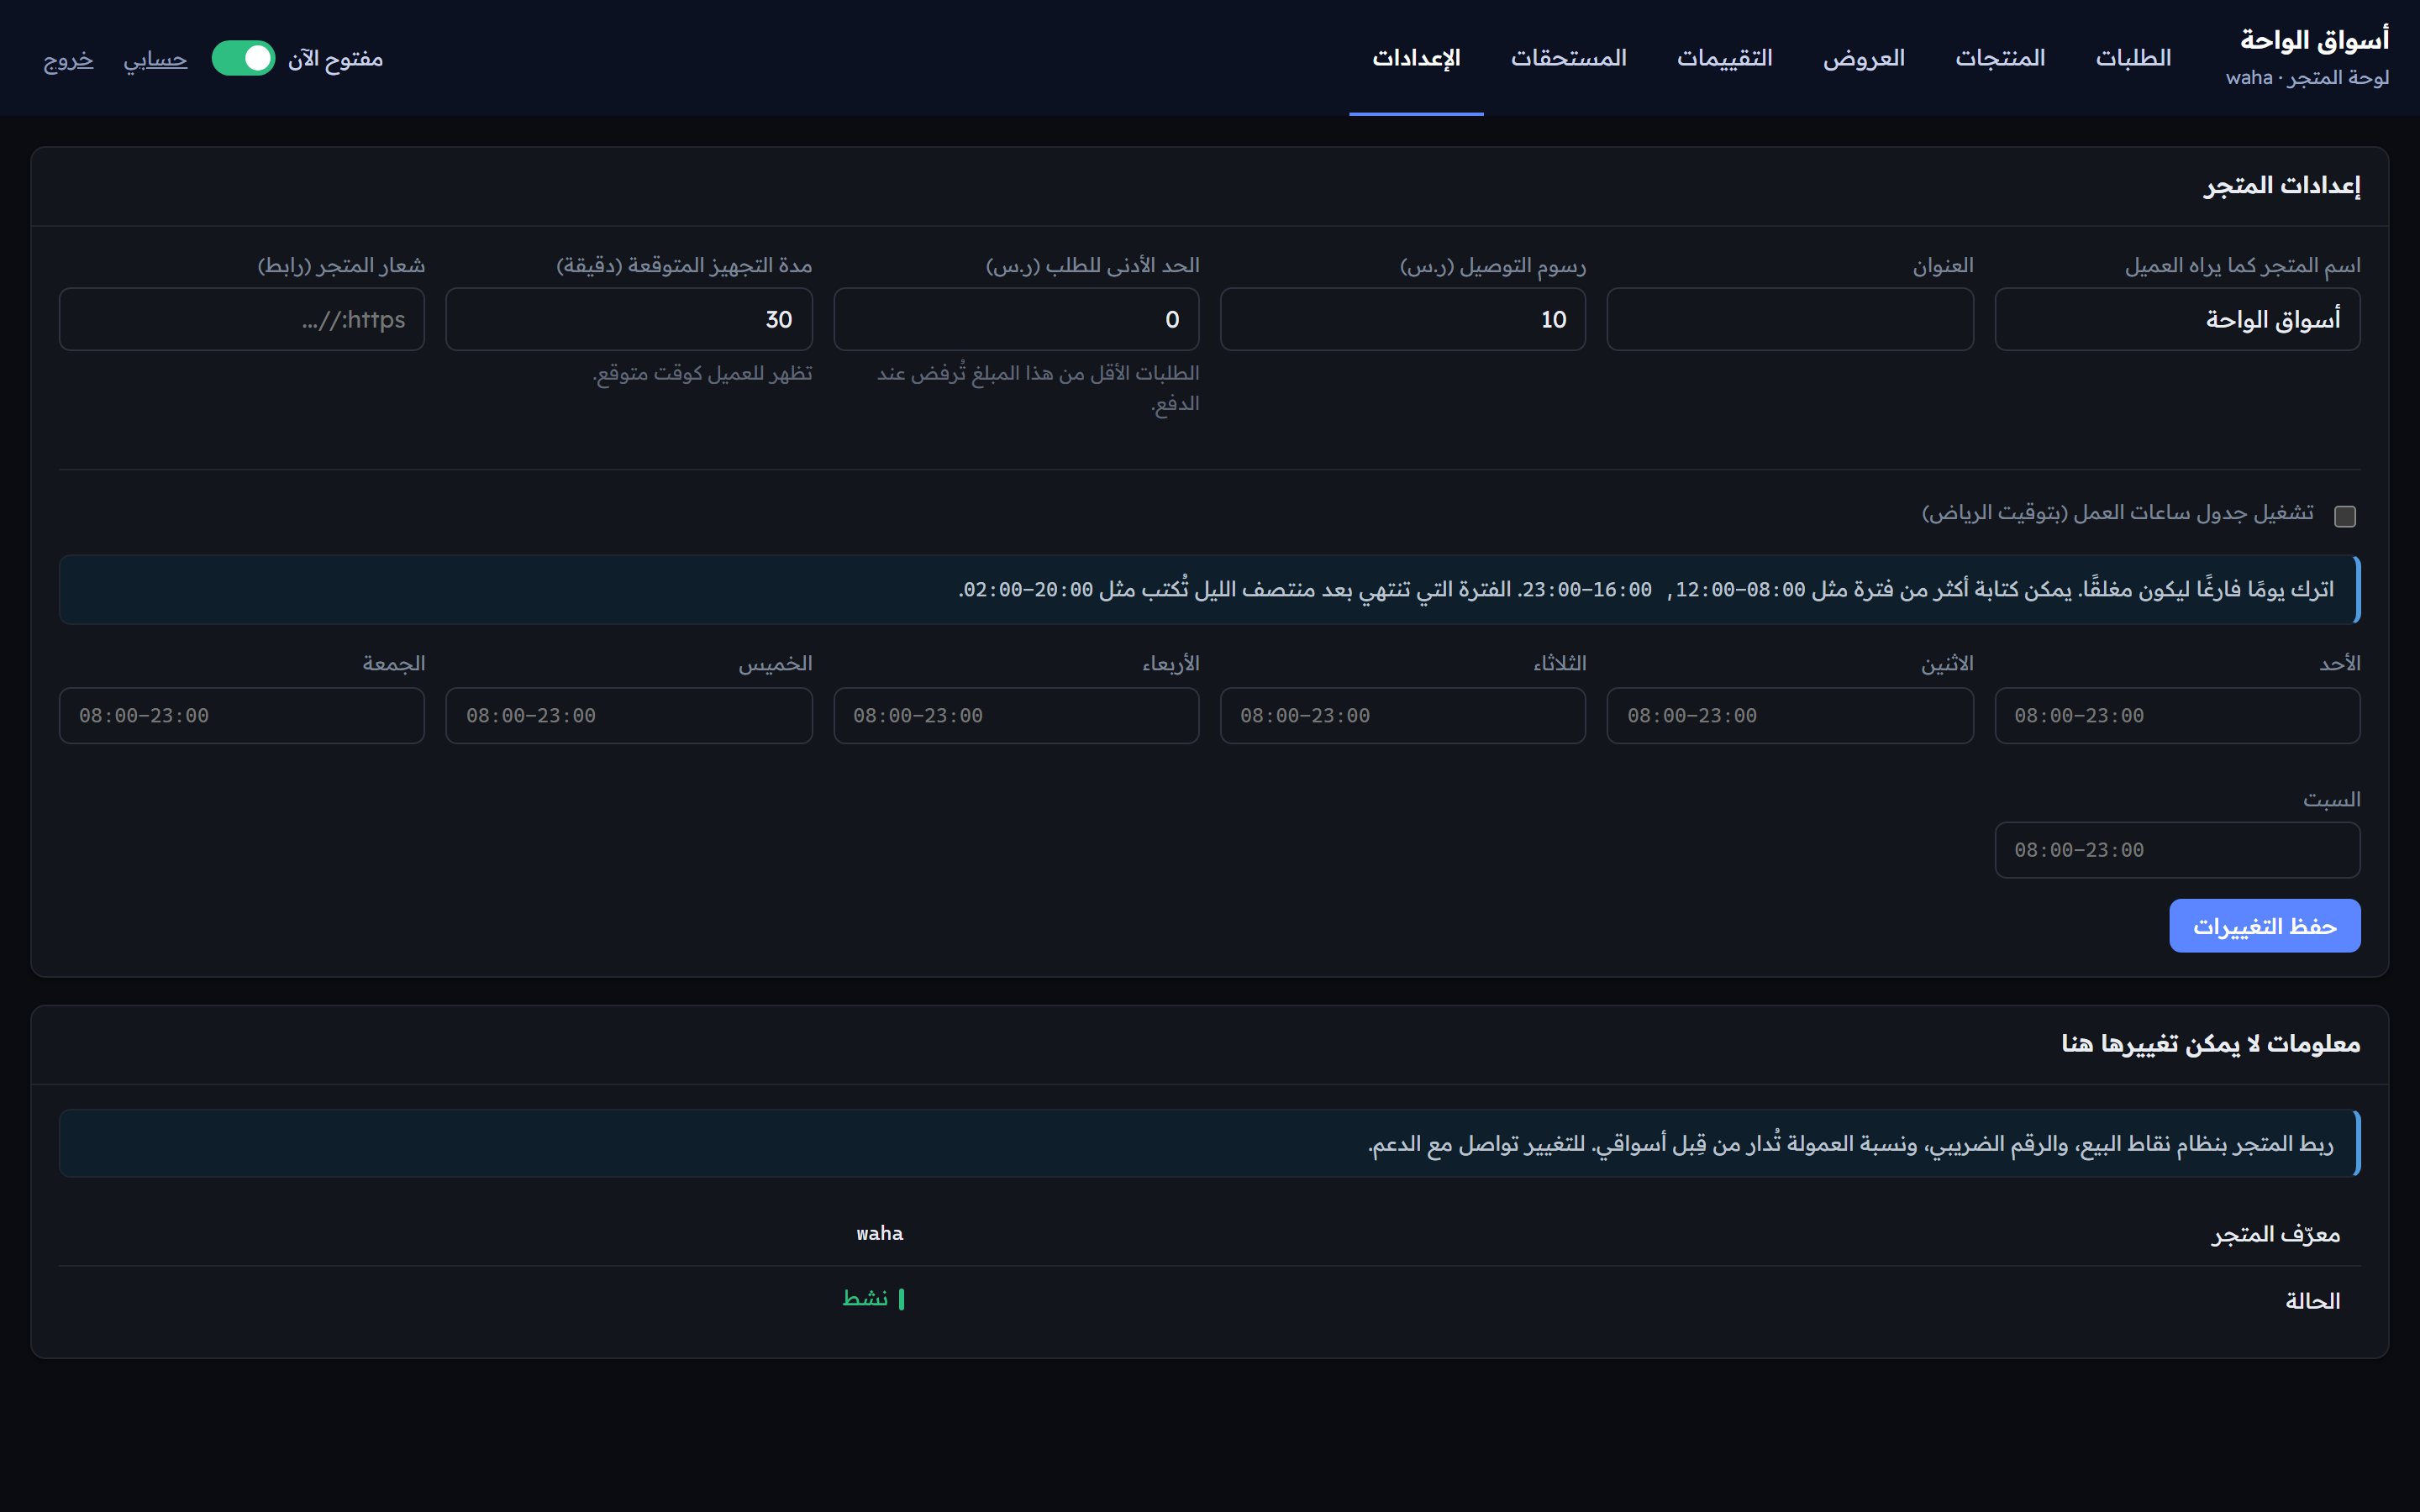Image resolution: width=2420 pixels, height=1512 pixels.
Task: Click the الحالة row label
Action: [x=2312, y=1300]
